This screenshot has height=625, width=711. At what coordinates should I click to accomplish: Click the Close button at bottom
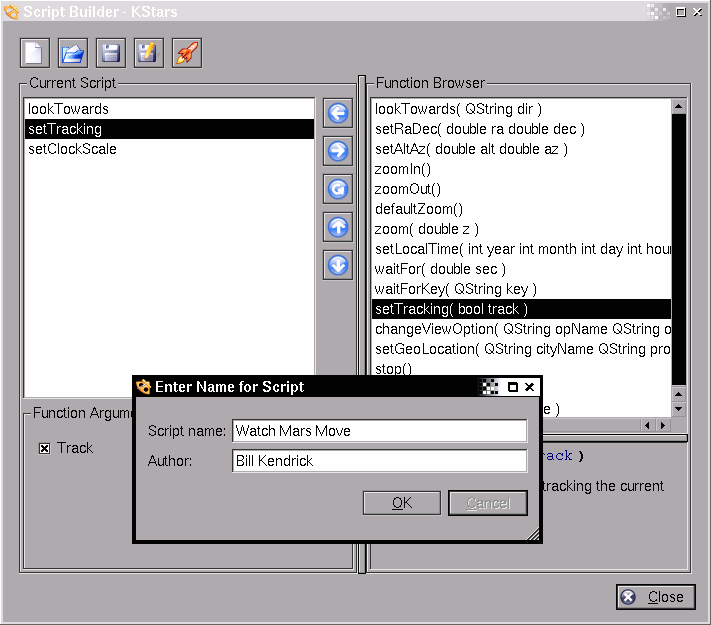[x=655, y=597]
